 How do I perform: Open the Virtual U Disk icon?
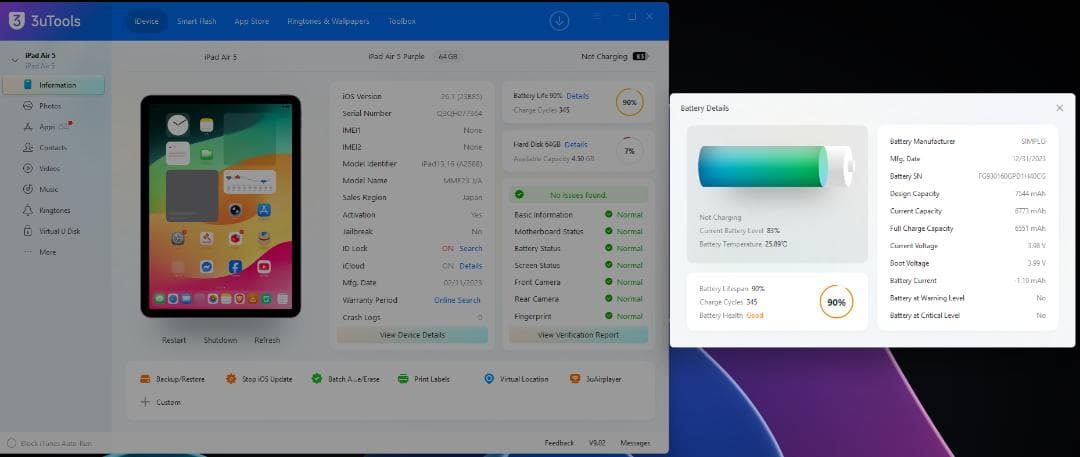click(28, 232)
